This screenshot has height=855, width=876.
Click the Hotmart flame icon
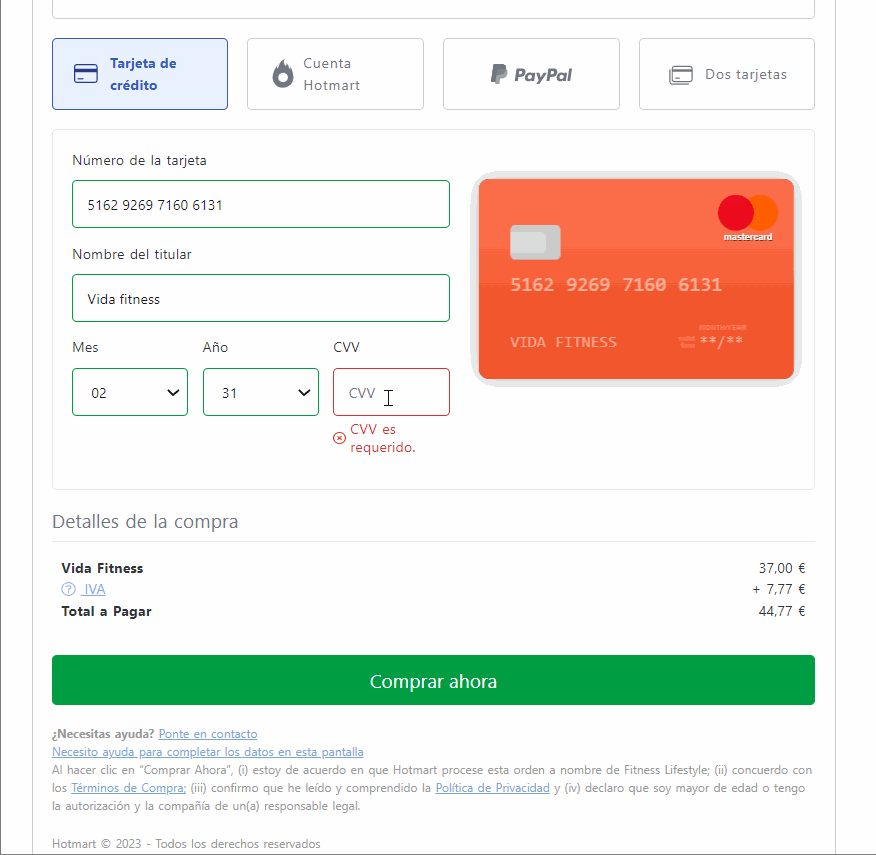point(283,74)
